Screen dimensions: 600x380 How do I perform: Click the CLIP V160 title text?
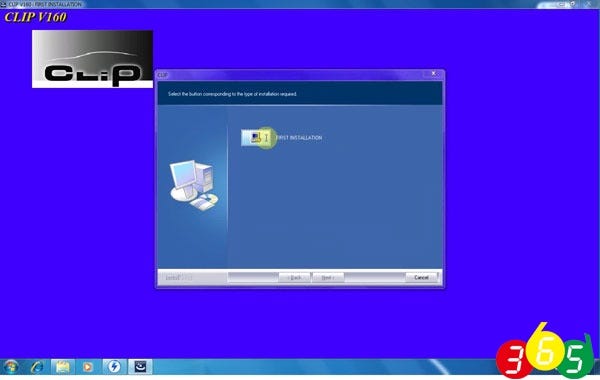[35, 17]
